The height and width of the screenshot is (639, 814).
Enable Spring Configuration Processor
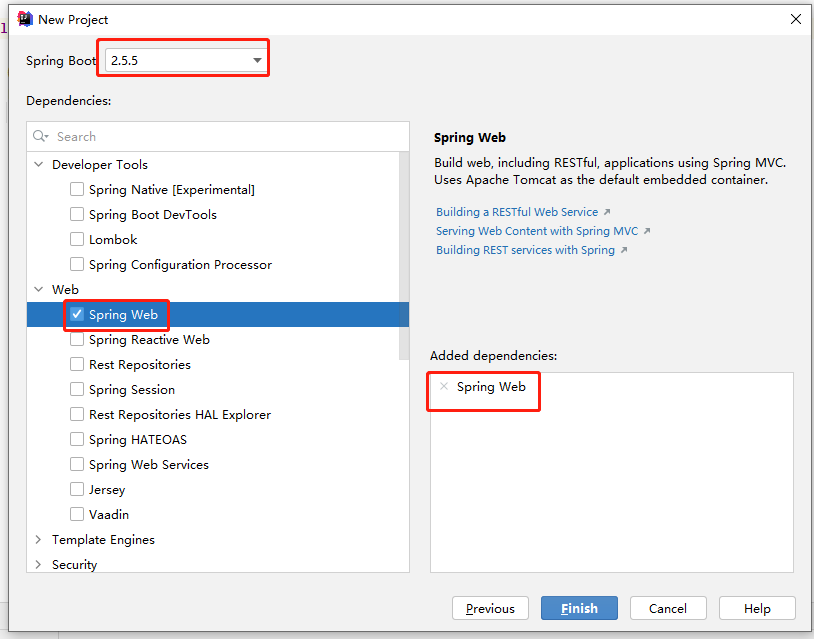[x=77, y=264]
